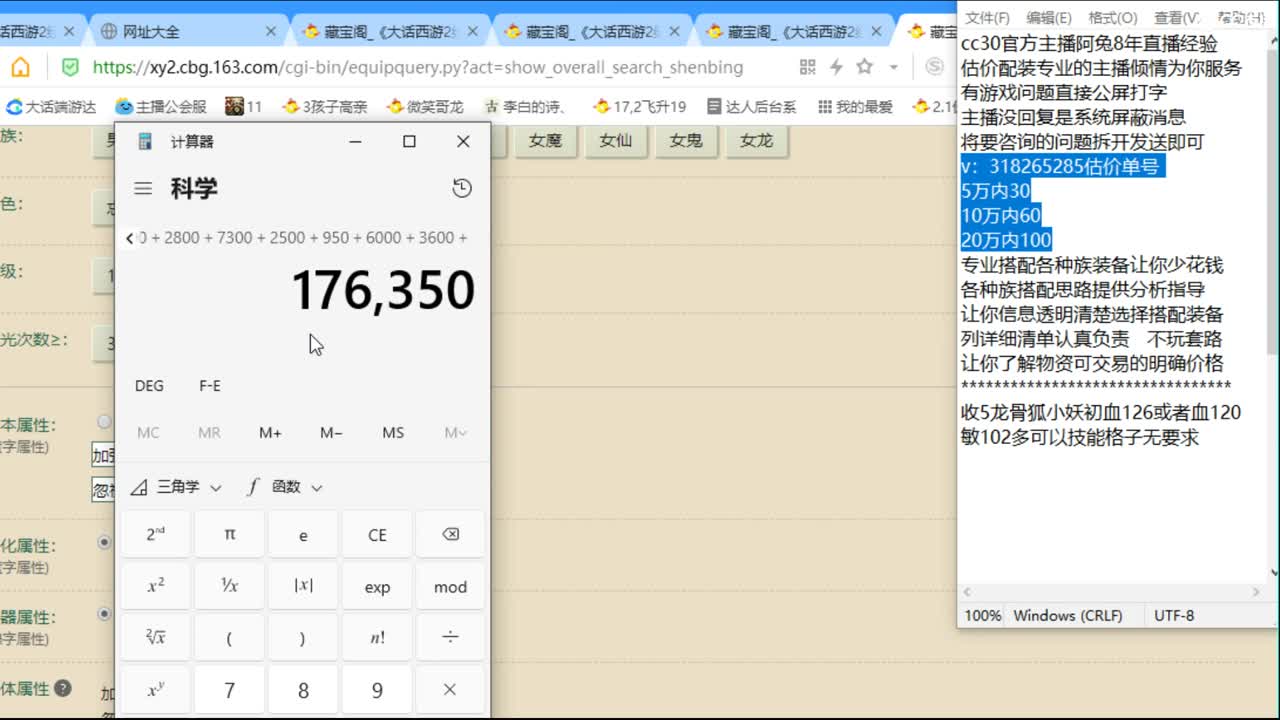Open the memory M dropdown on the calculator
Image resolution: width=1280 pixels, height=720 pixels.
(x=453, y=432)
